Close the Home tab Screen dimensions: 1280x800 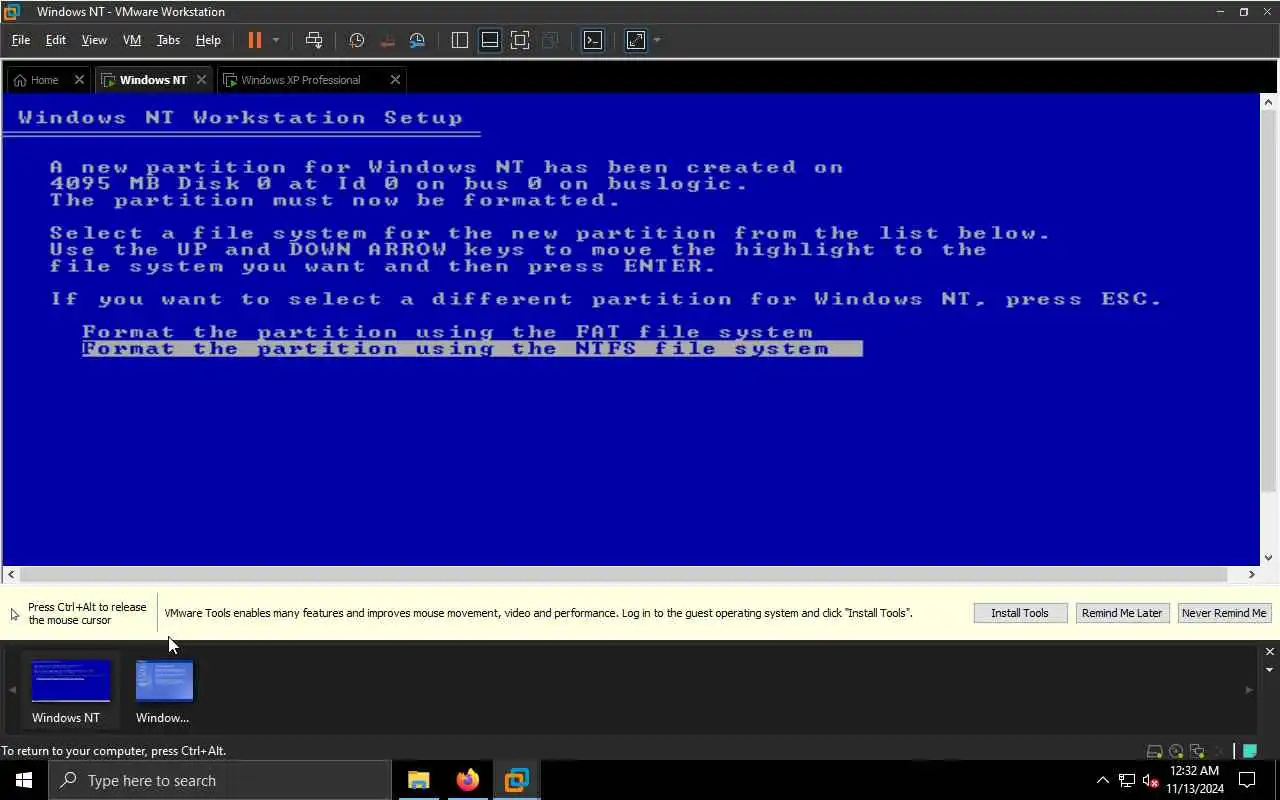[79, 80]
